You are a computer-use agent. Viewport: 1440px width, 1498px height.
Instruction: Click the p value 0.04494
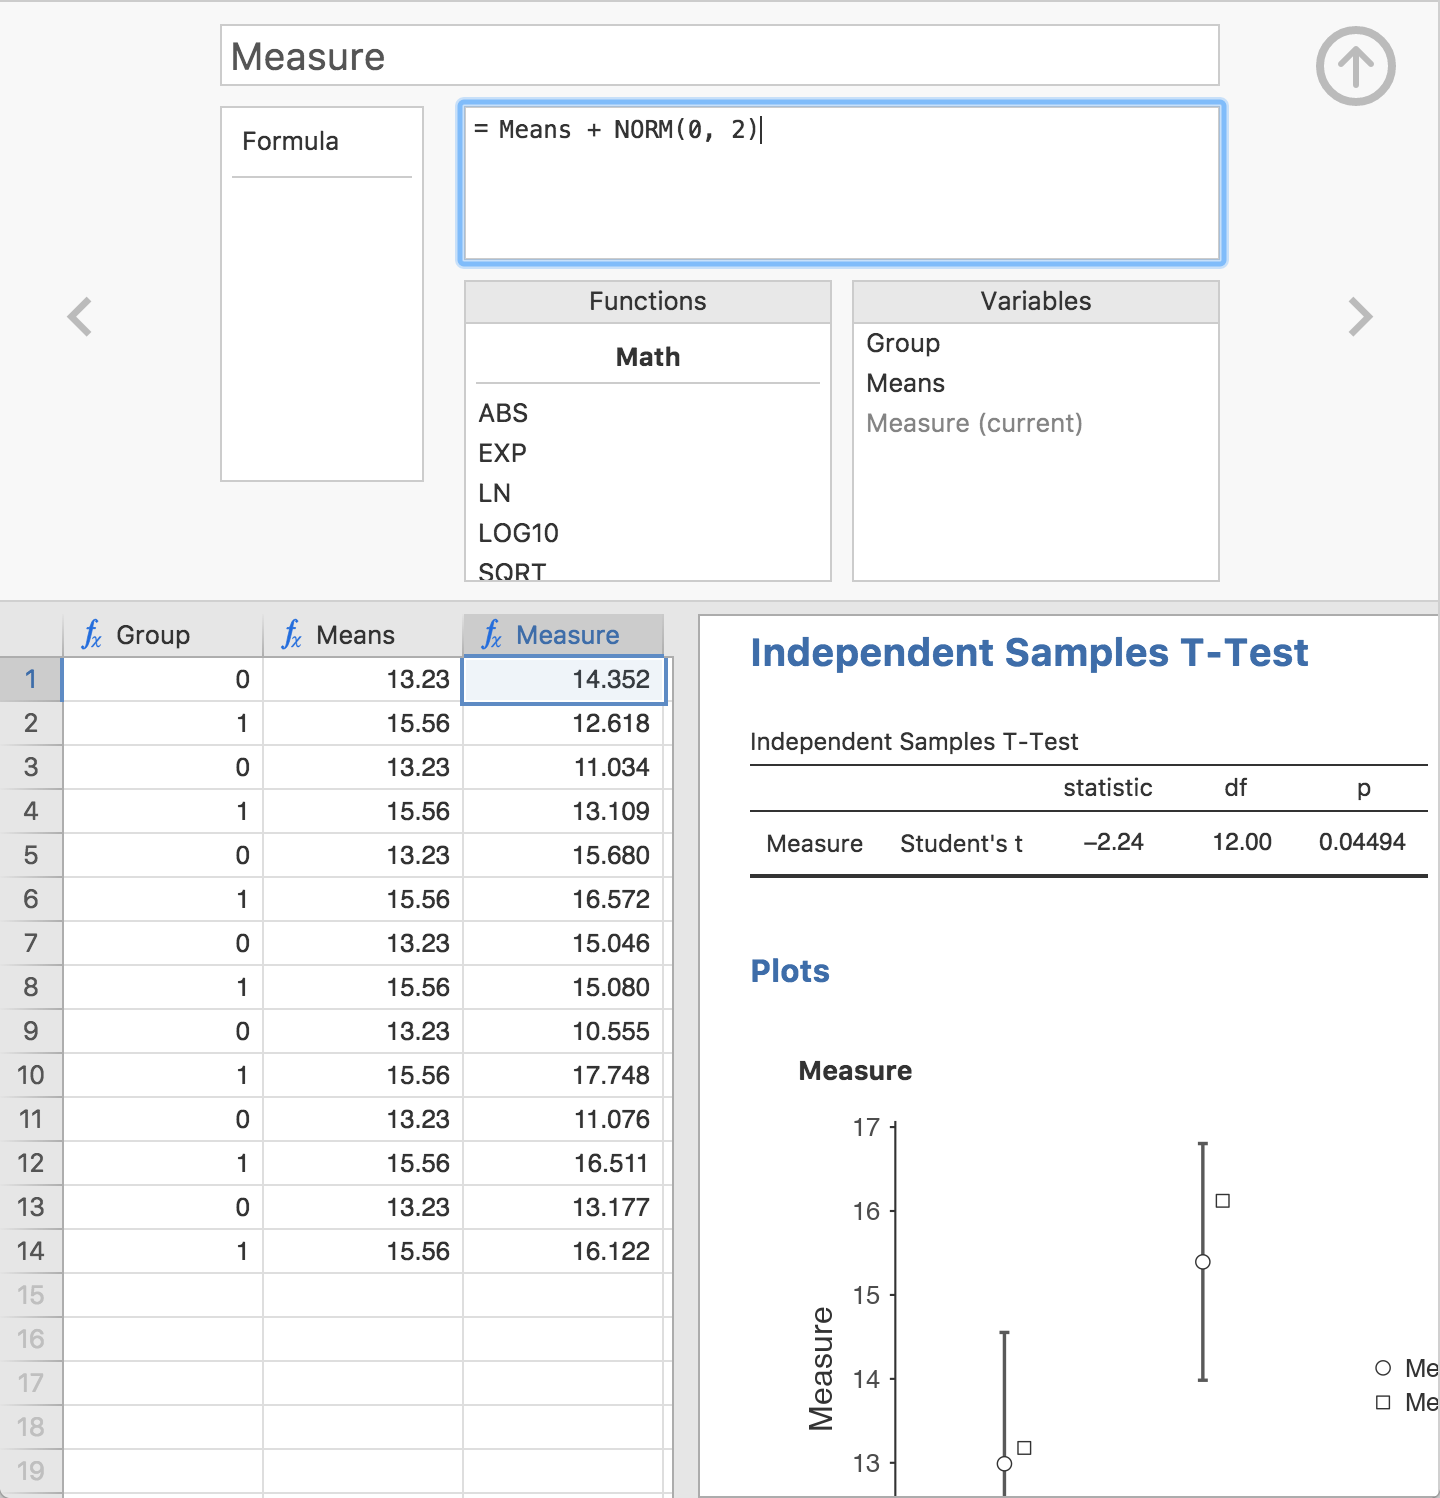point(1362,842)
